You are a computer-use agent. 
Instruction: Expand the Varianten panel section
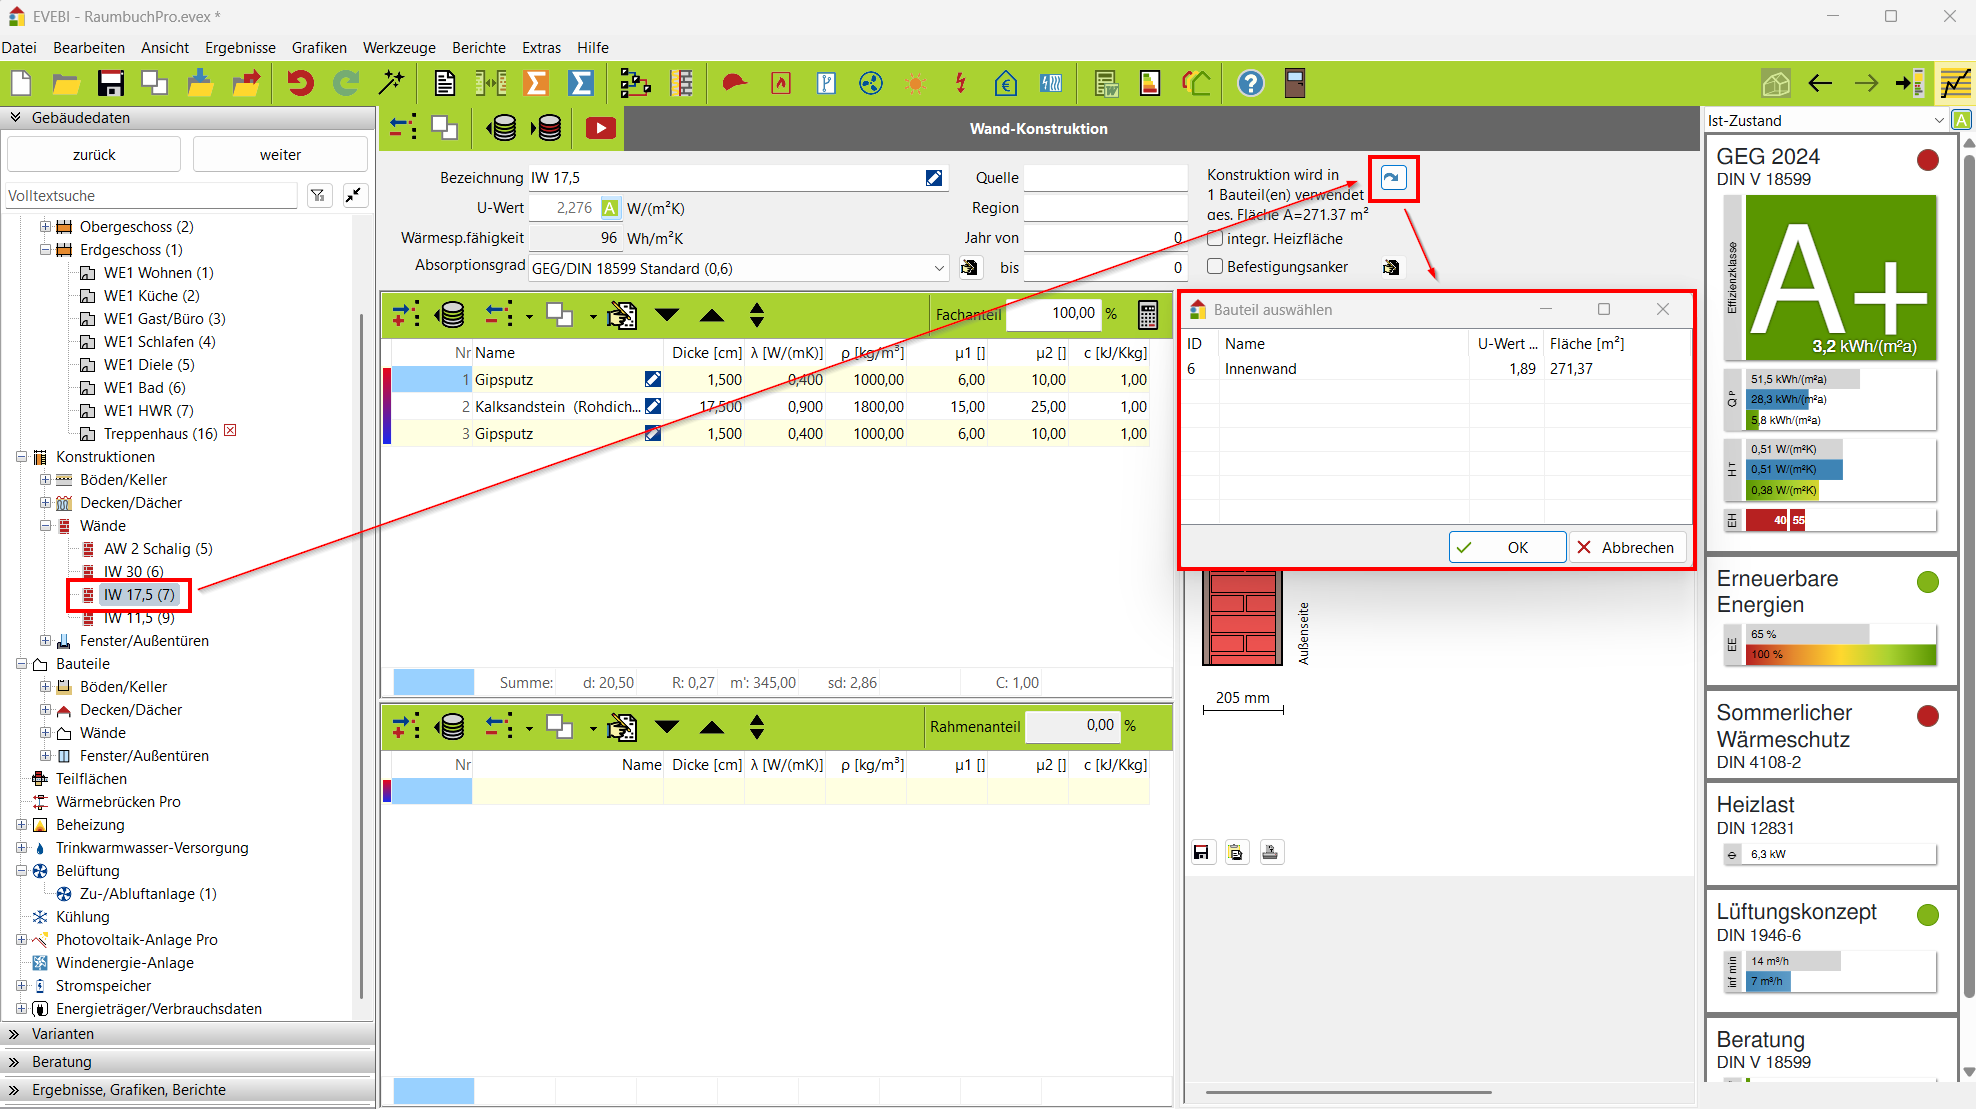(x=62, y=1034)
